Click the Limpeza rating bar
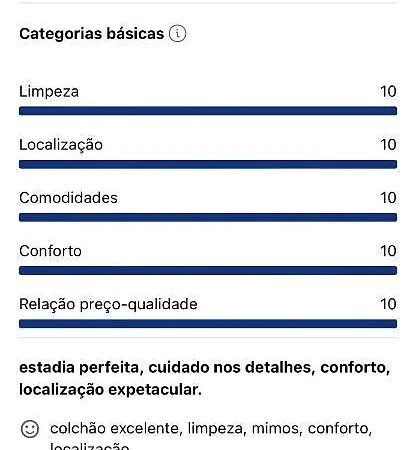Viewport: 416px width, 450px height. point(208,111)
